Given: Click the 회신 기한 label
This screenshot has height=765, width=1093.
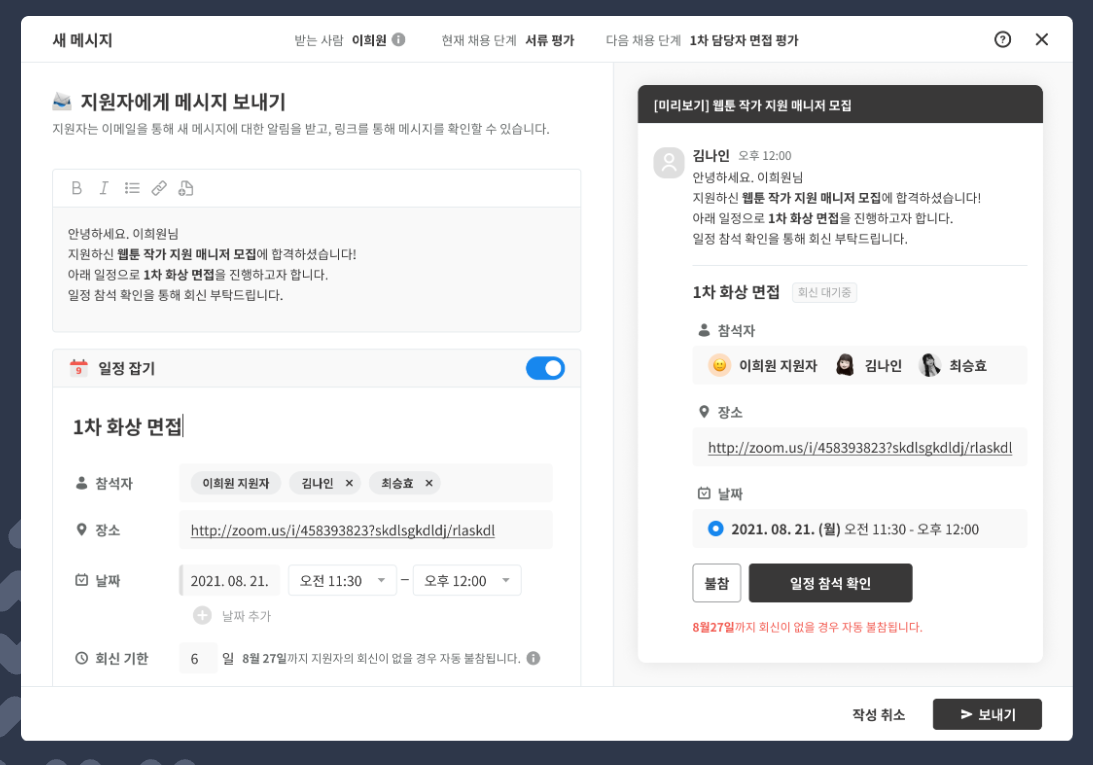Looking at the screenshot, I should (x=121, y=658).
